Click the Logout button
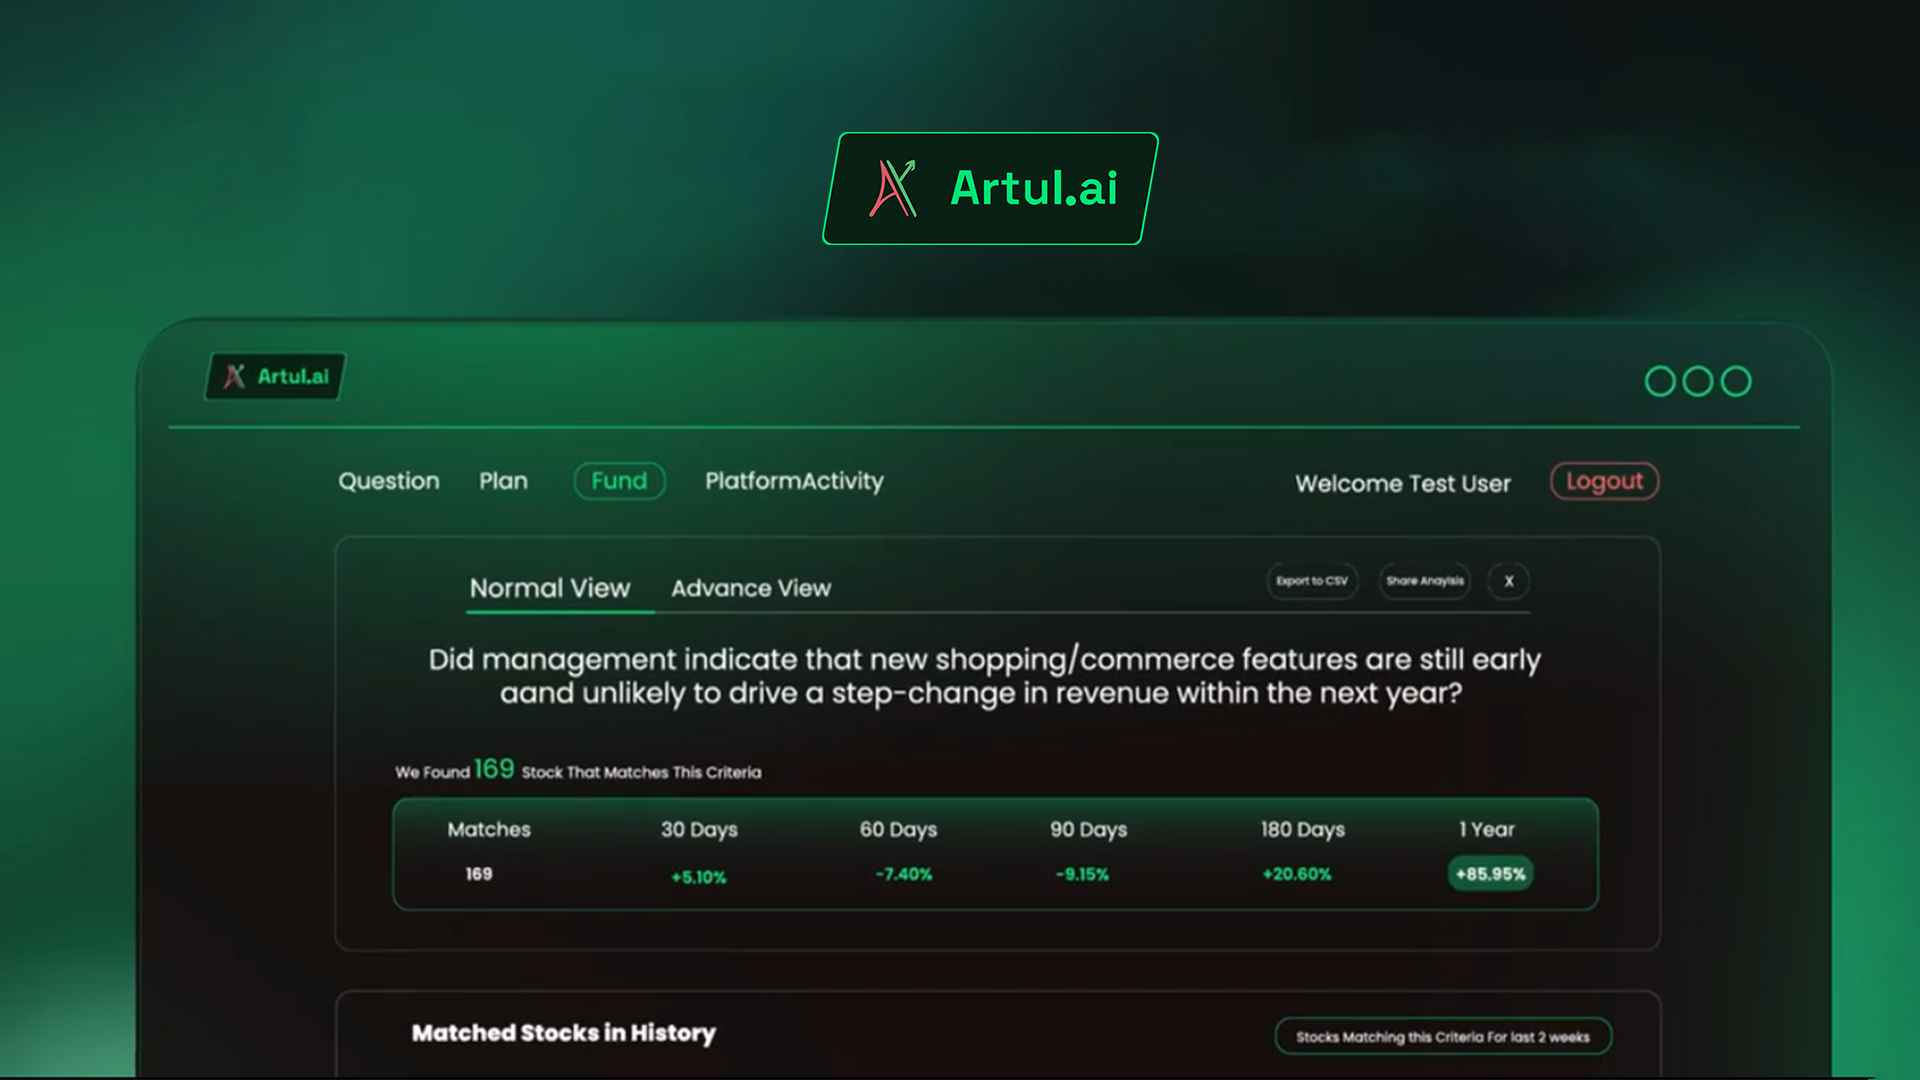The image size is (1920, 1080). pyautogui.click(x=1604, y=481)
